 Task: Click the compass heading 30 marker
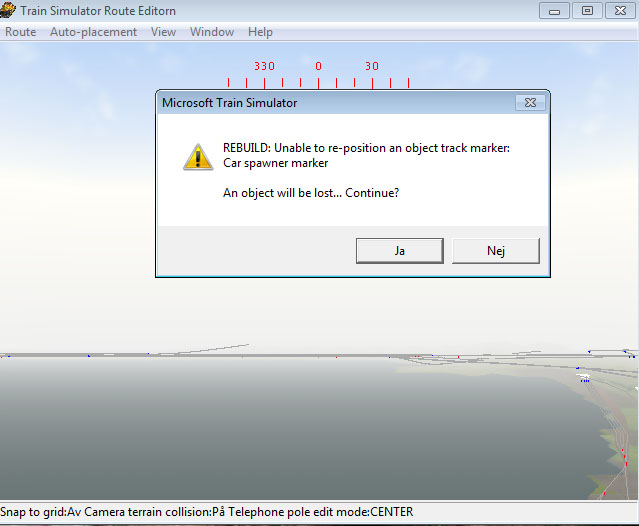(x=372, y=66)
